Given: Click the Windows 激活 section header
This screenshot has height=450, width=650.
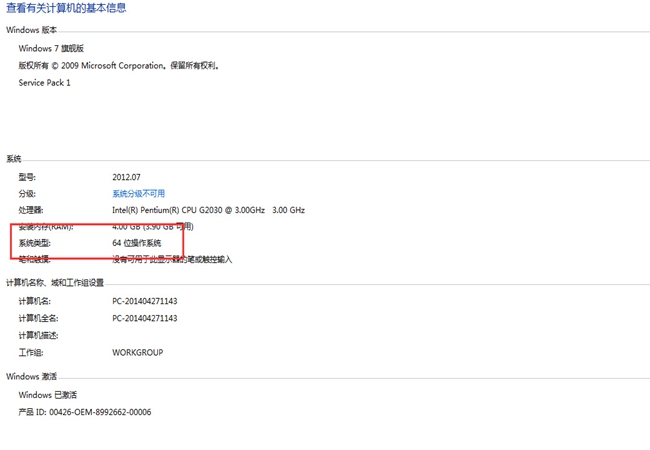Looking at the screenshot, I should coord(32,377).
